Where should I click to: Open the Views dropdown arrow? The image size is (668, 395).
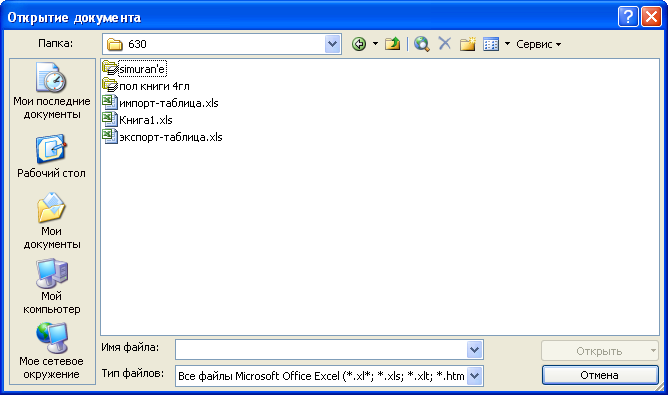point(507,44)
